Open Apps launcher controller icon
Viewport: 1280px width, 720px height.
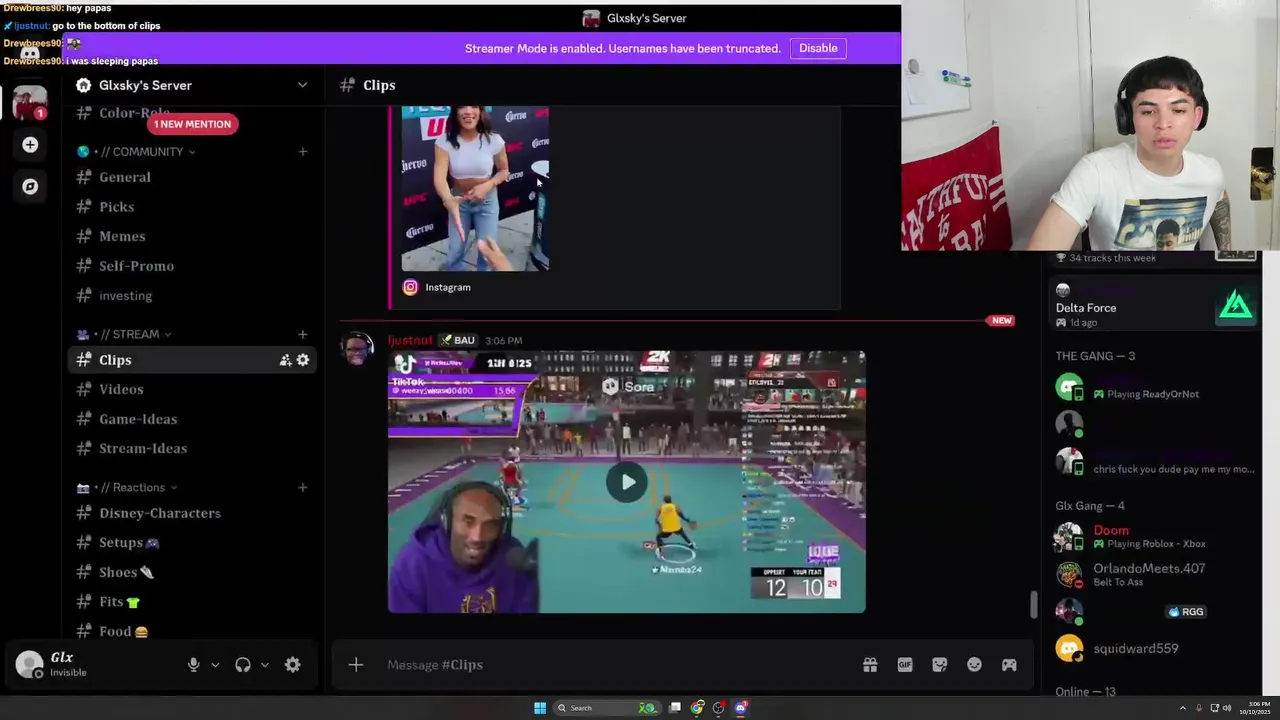tap(1009, 665)
